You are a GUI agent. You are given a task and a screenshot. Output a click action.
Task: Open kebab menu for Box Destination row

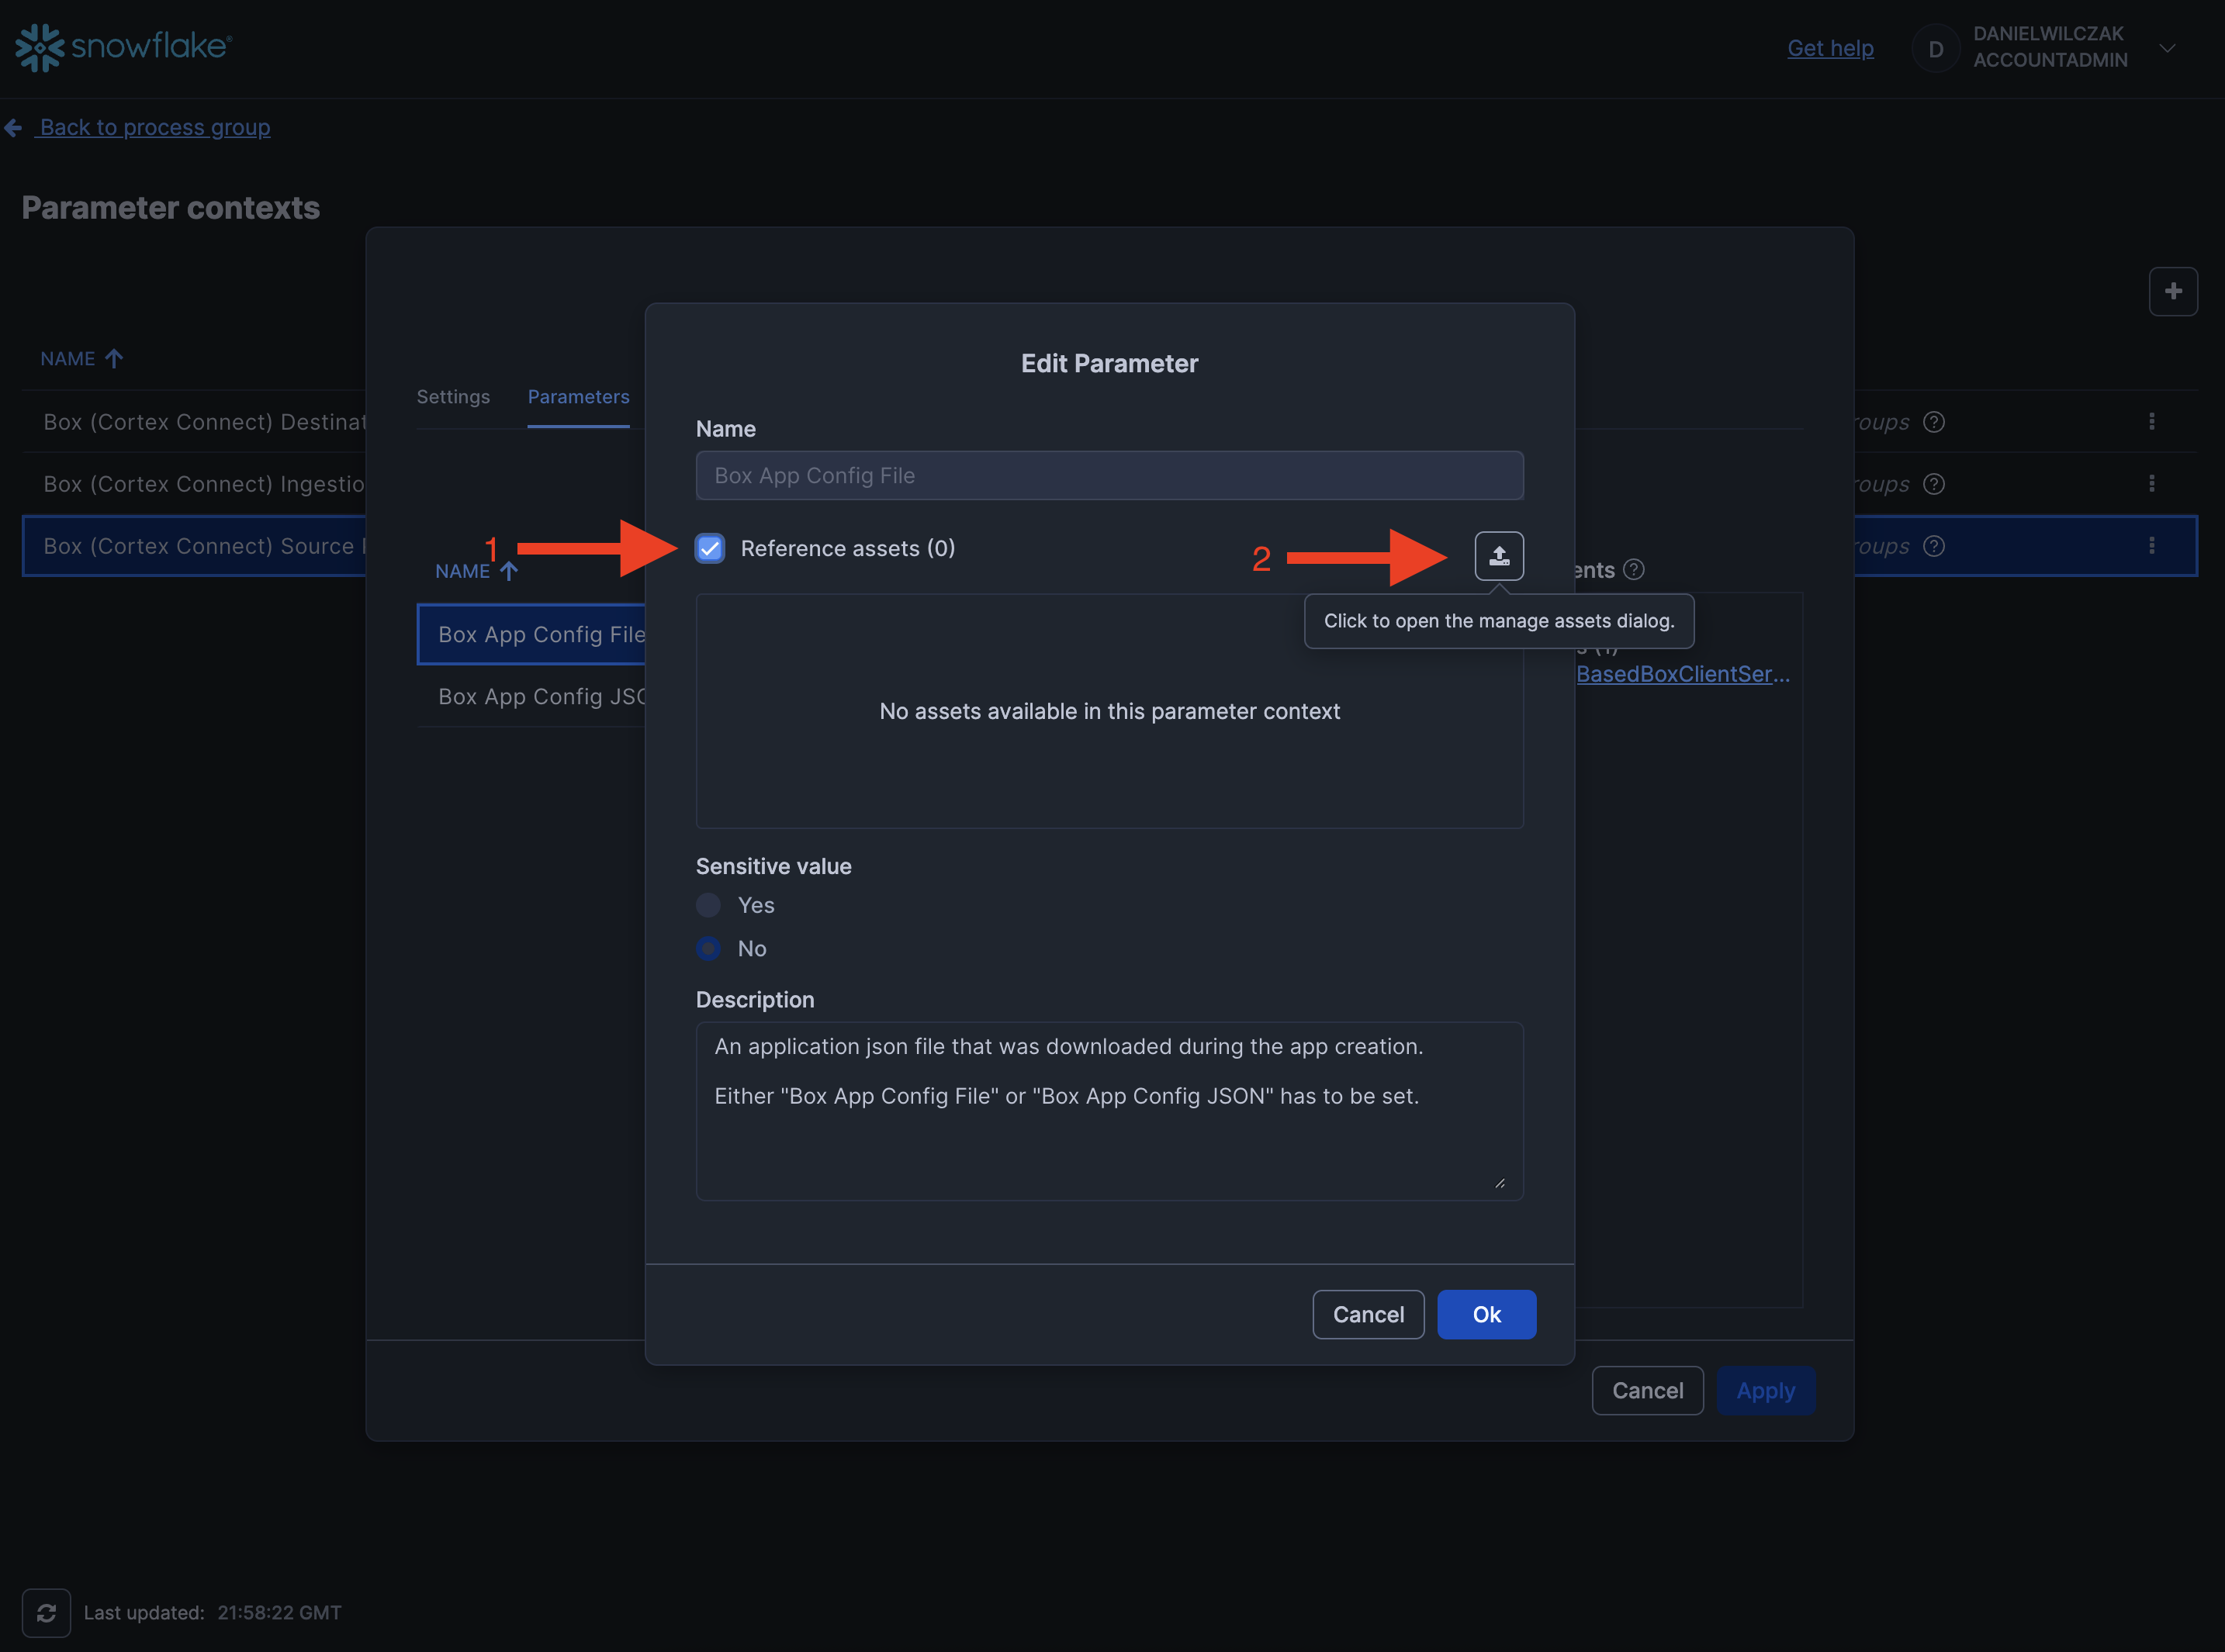pos(2151,422)
